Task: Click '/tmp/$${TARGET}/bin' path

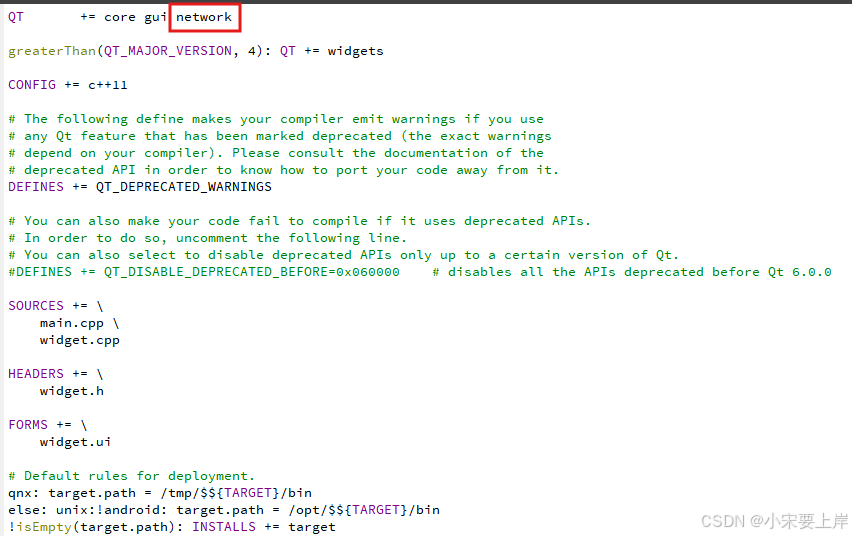Action: point(236,493)
